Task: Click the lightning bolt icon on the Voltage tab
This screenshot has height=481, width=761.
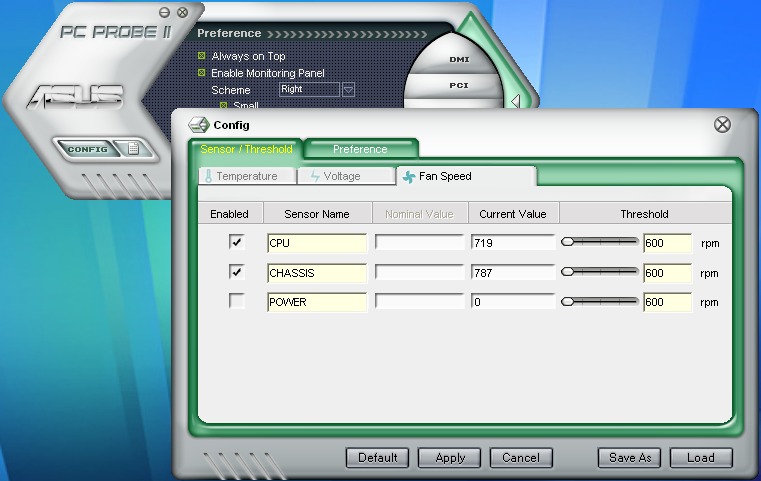Action: click(315, 176)
